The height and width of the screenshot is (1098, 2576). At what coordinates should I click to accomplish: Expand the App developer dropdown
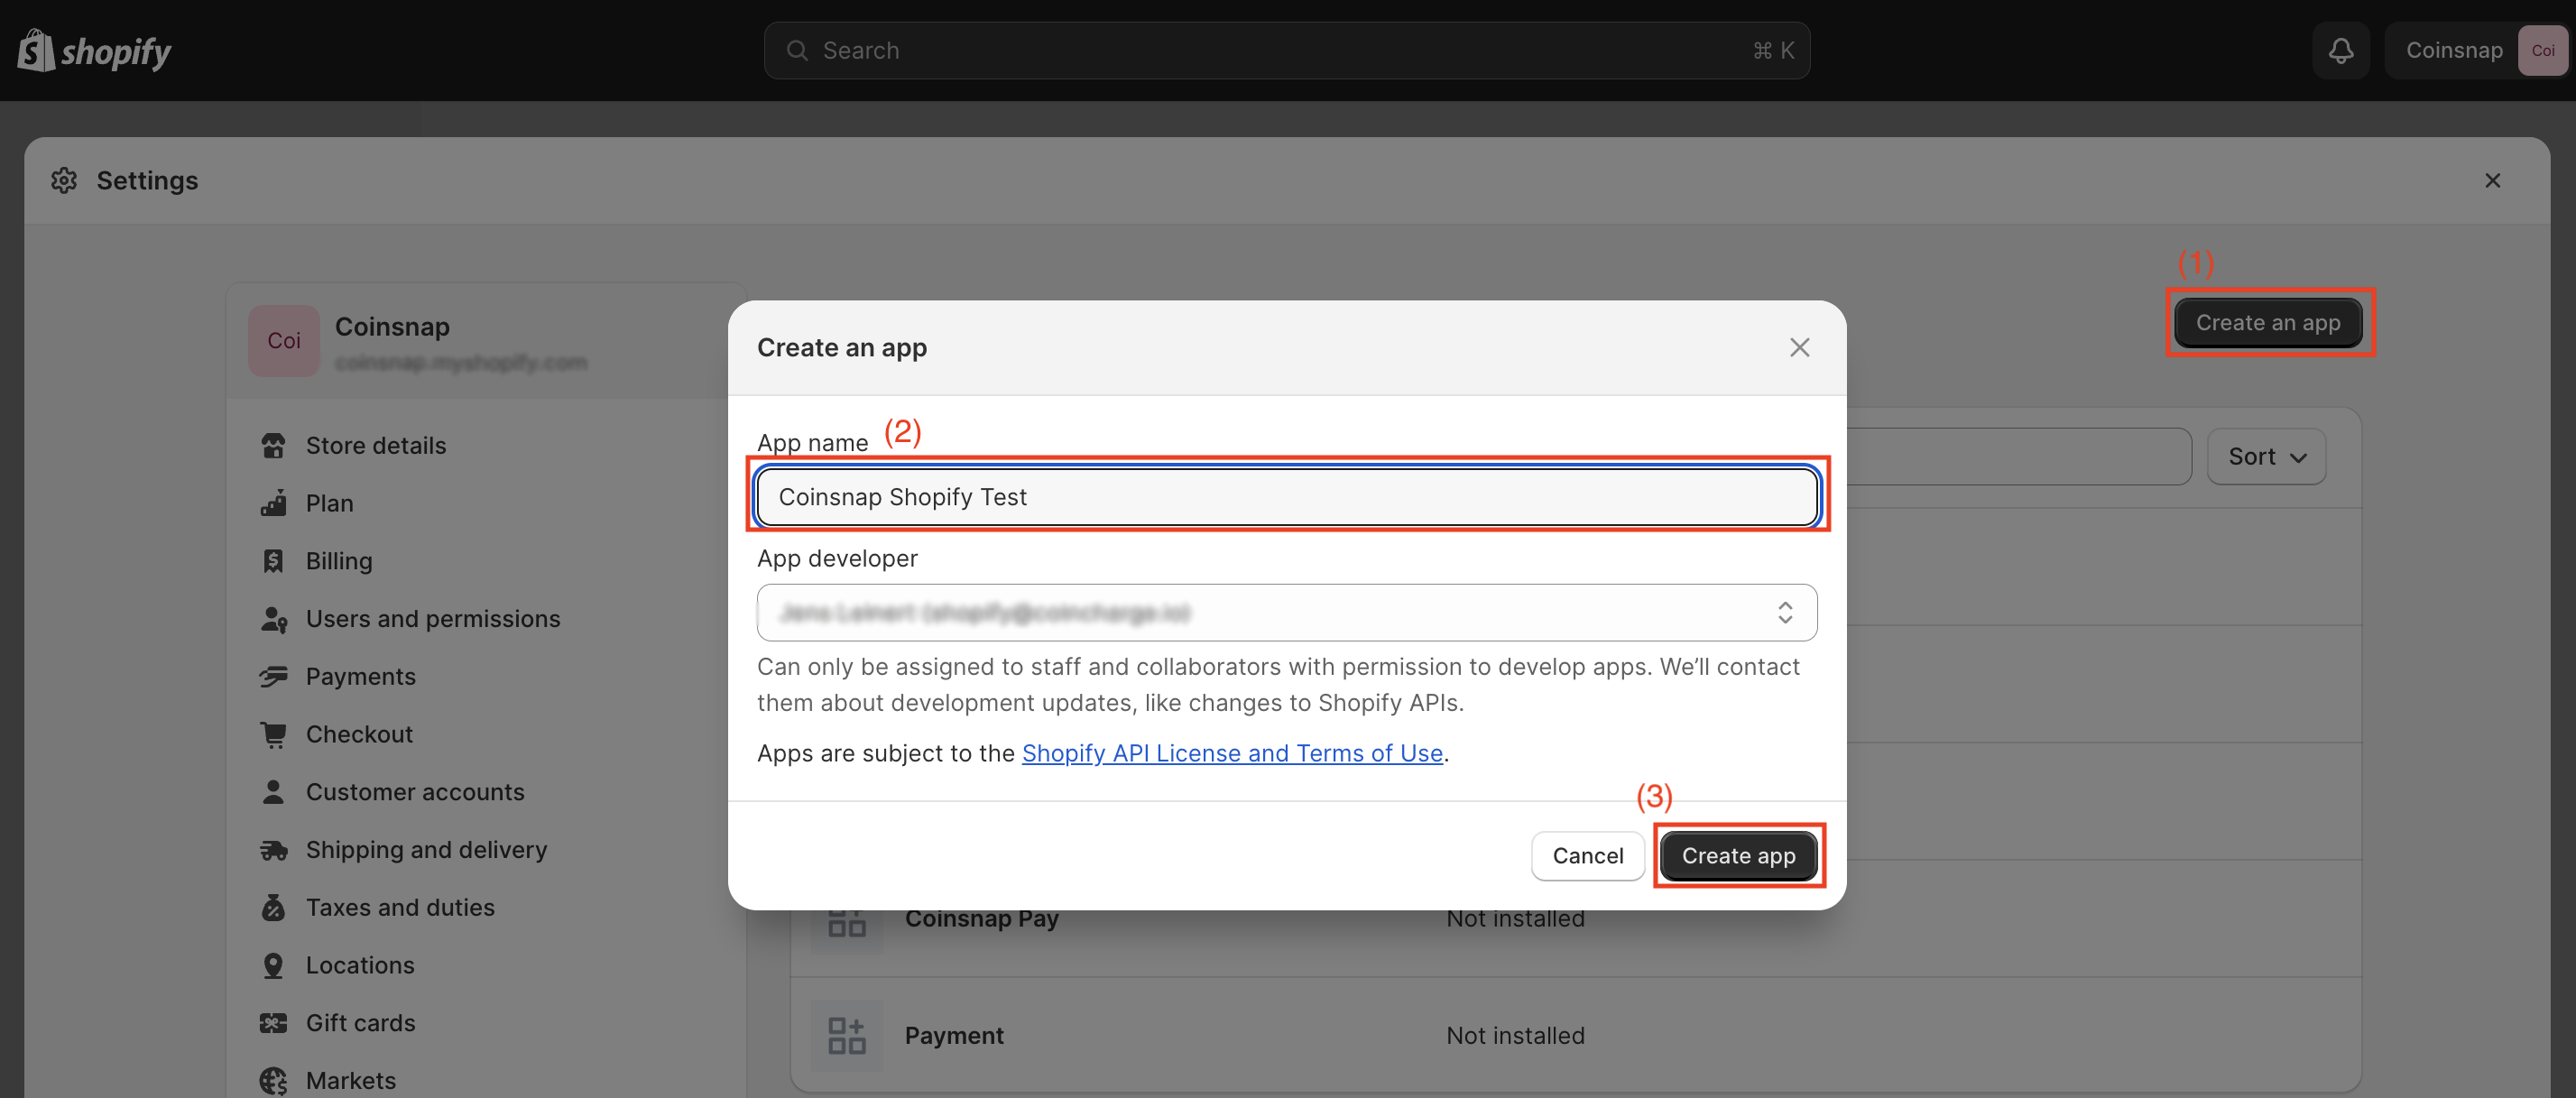[x=1286, y=612]
